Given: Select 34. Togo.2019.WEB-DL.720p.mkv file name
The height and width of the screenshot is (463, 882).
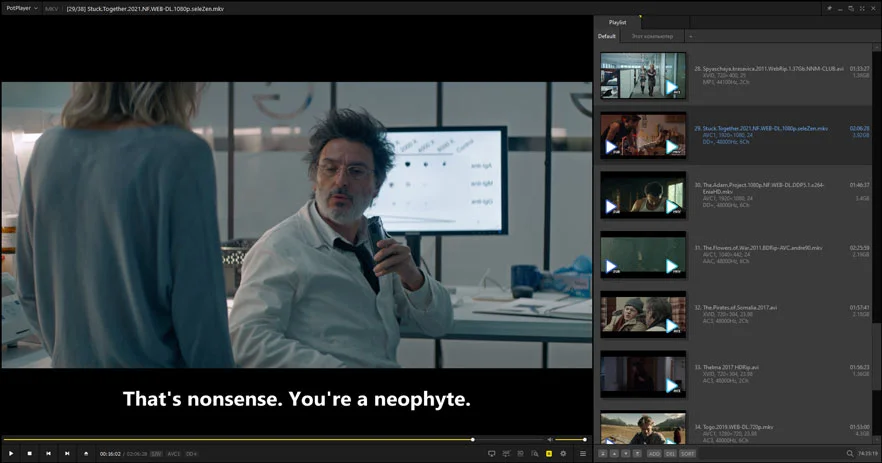Looking at the screenshot, I should (x=734, y=427).
